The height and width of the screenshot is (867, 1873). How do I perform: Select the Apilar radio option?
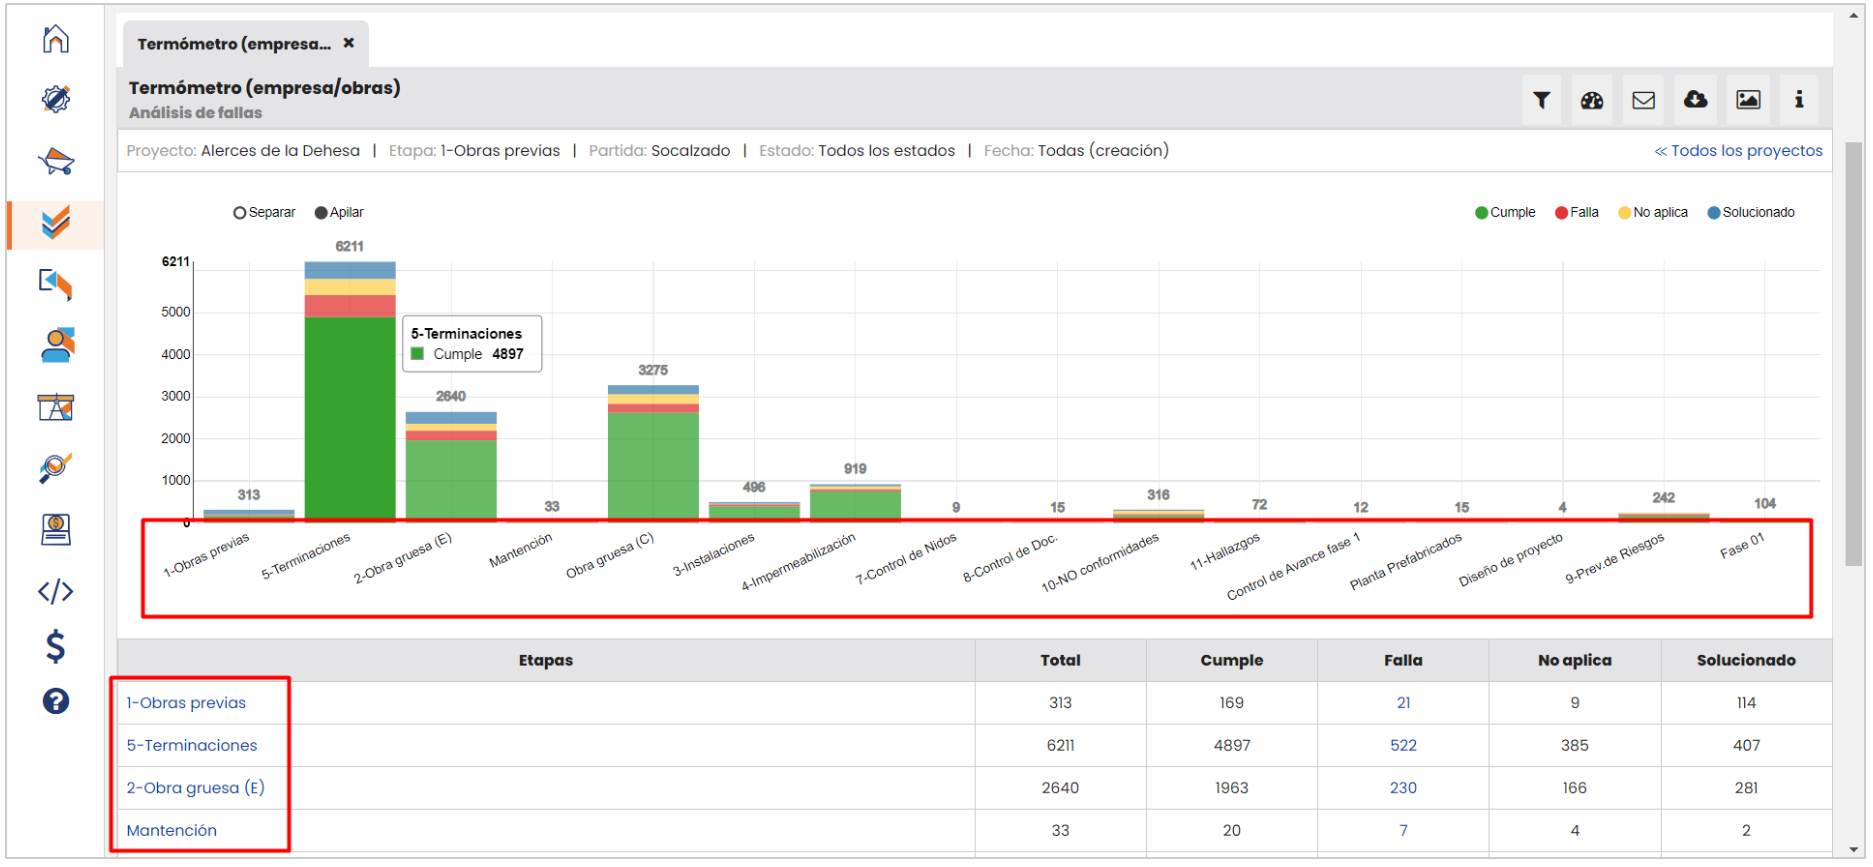(321, 213)
